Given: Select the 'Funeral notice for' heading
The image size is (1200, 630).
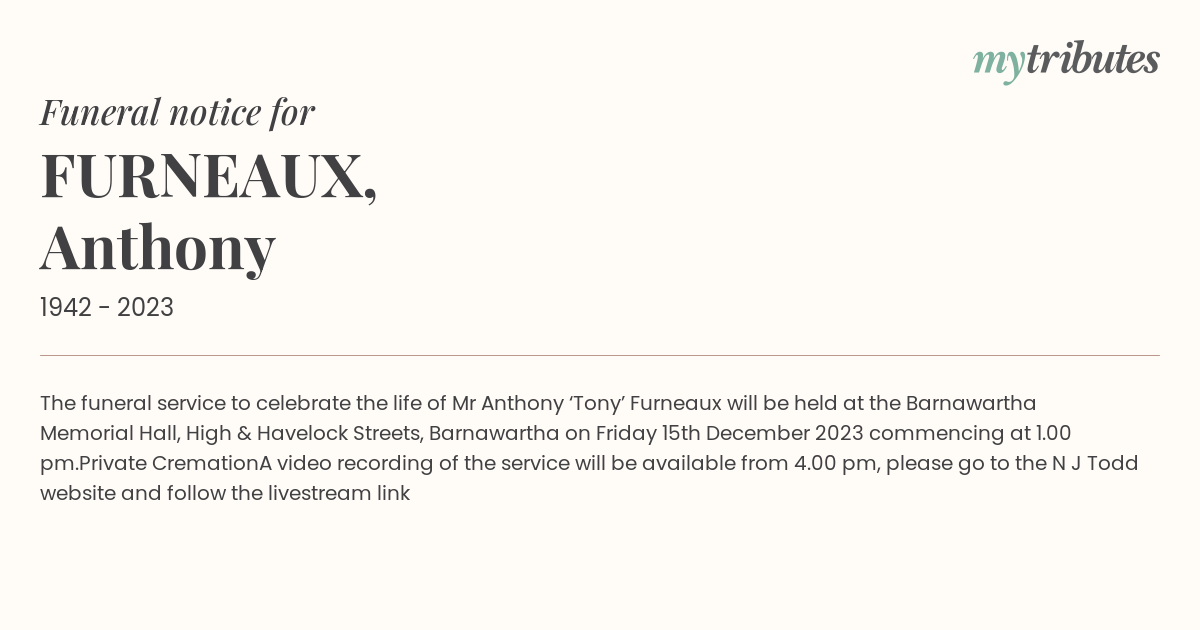Looking at the screenshot, I should click(177, 112).
